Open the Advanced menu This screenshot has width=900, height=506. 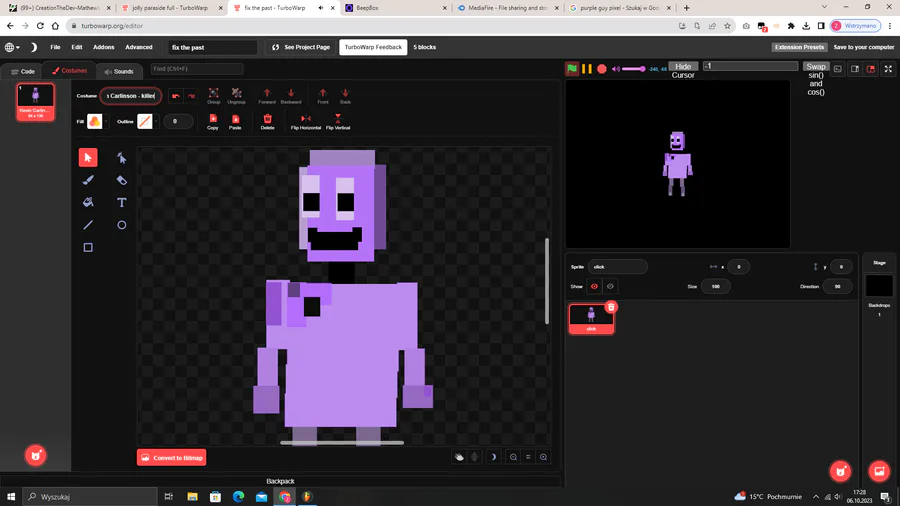(139, 47)
